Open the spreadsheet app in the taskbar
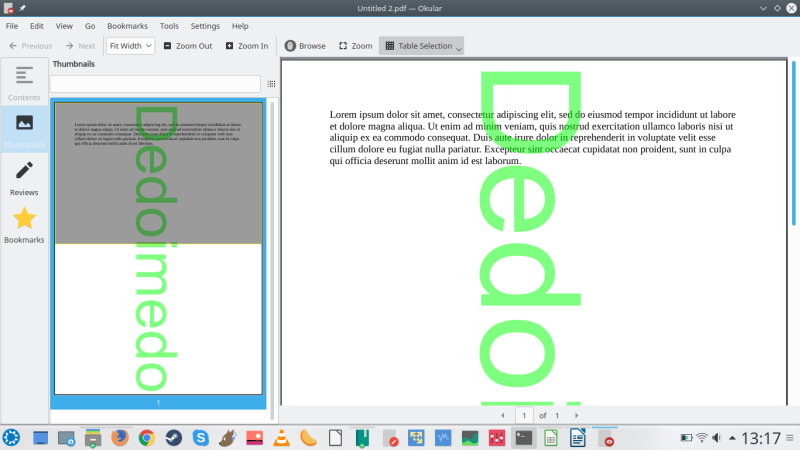Image resolution: width=800 pixels, height=450 pixels. [x=551, y=438]
